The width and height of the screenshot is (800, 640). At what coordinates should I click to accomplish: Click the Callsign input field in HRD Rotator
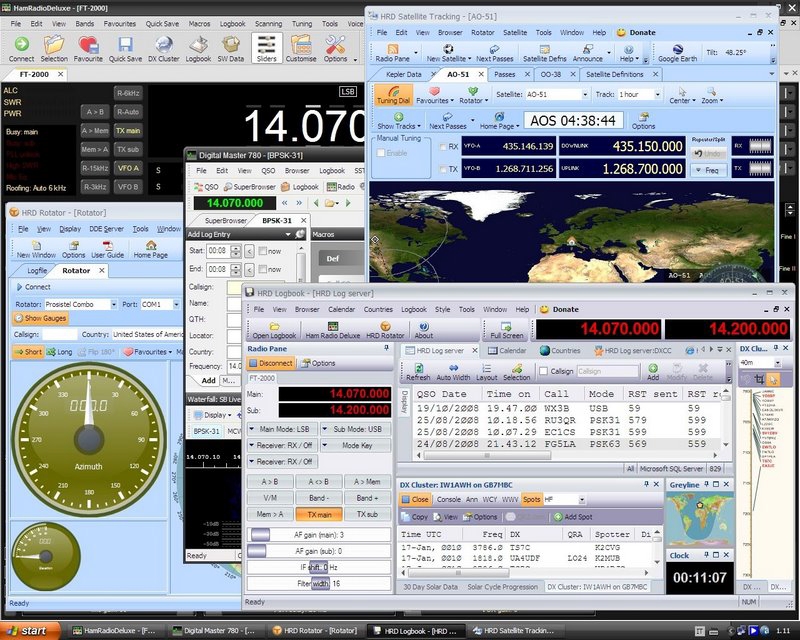(59, 334)
